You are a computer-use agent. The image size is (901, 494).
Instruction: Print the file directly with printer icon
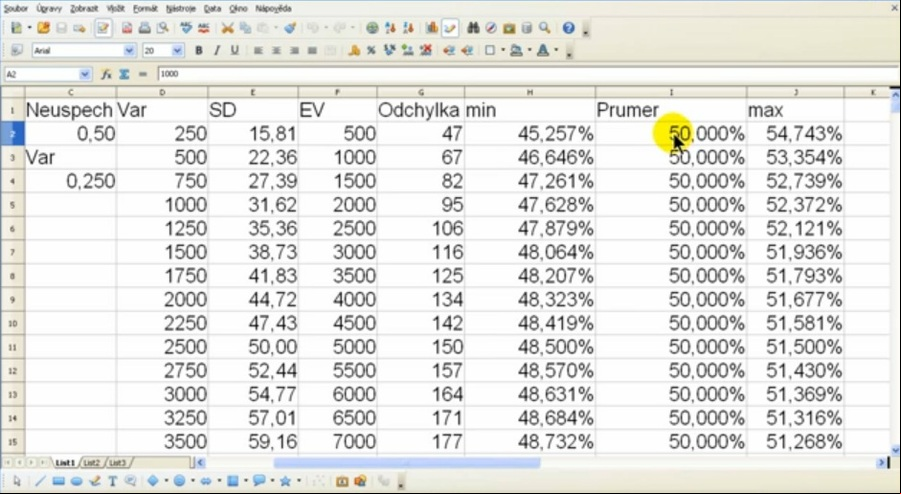(145, 28)
